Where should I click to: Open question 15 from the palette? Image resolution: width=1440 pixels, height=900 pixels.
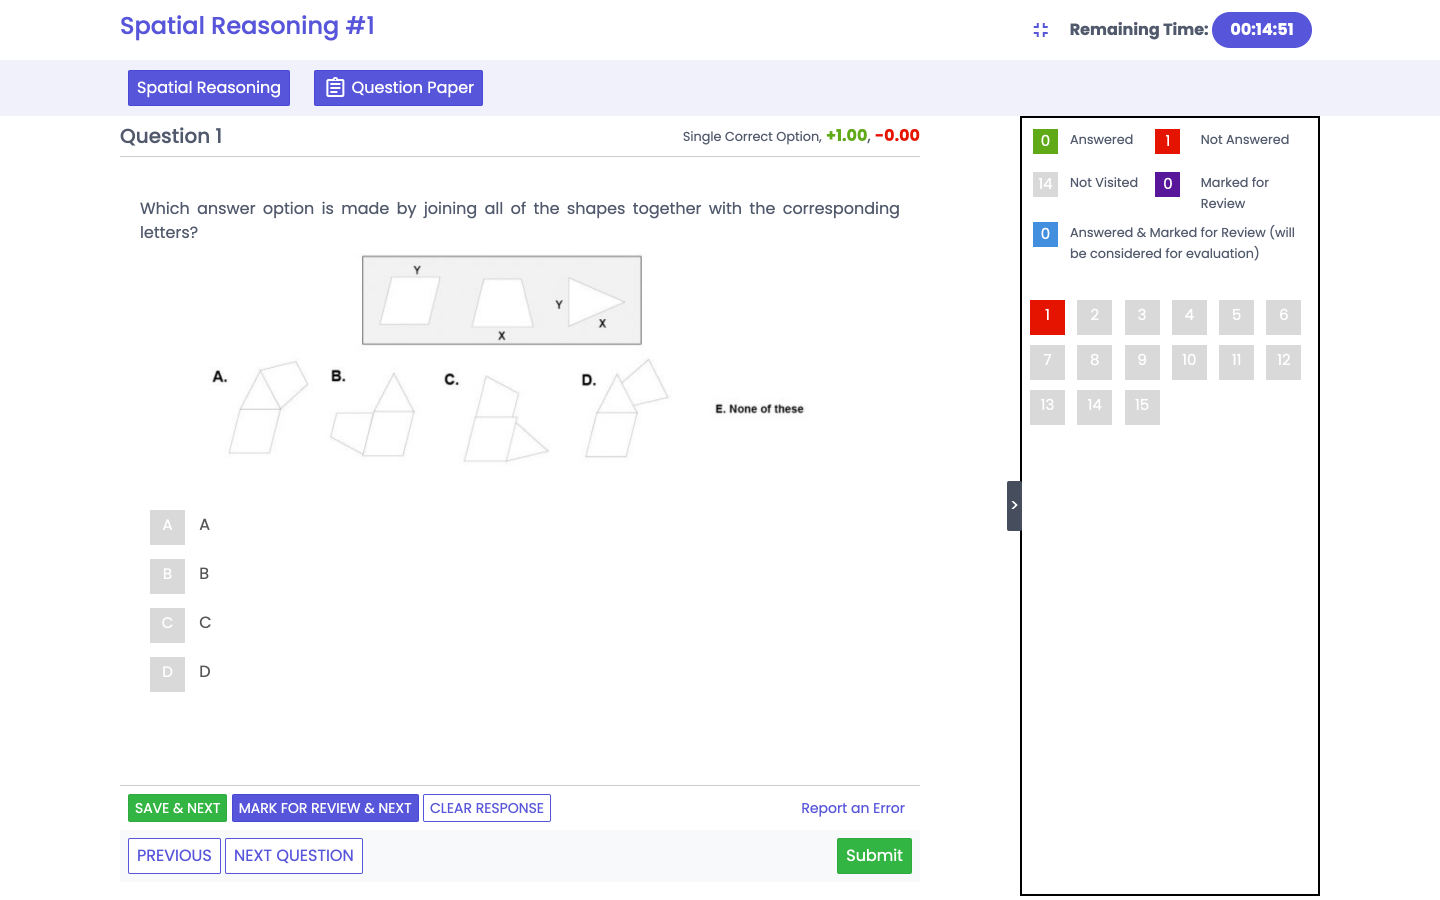click(1142, 407)
